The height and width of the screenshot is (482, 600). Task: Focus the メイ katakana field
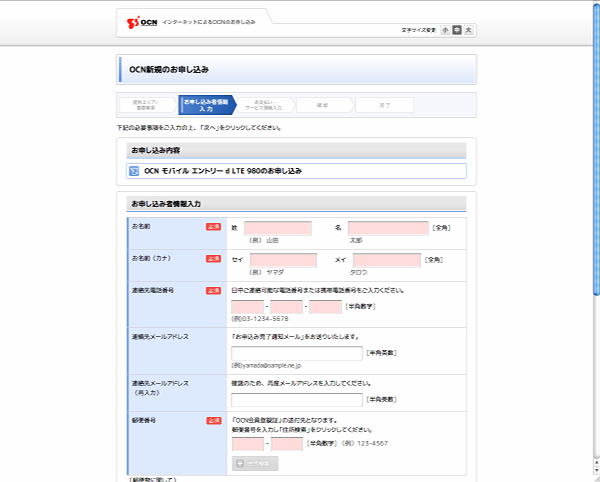tap(387, 260)
